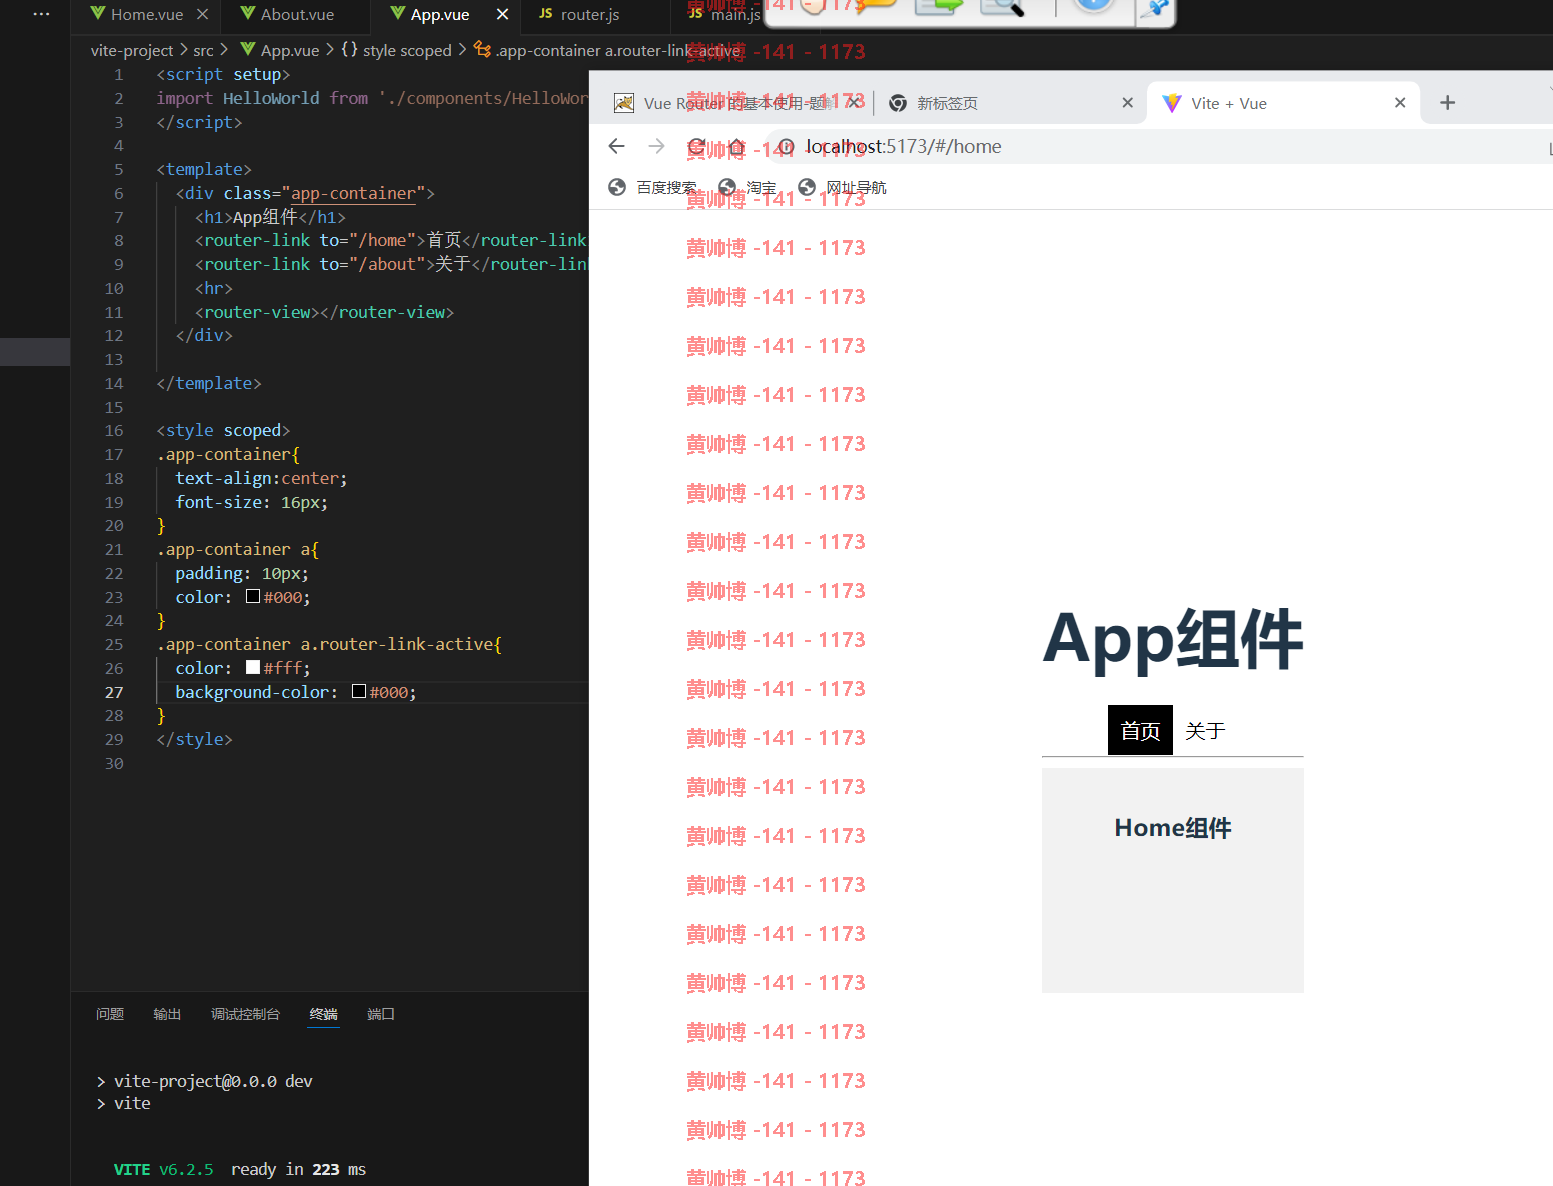
Task: Click the '<router-view></router-view>' code line
Action: [x=324, y=312]
